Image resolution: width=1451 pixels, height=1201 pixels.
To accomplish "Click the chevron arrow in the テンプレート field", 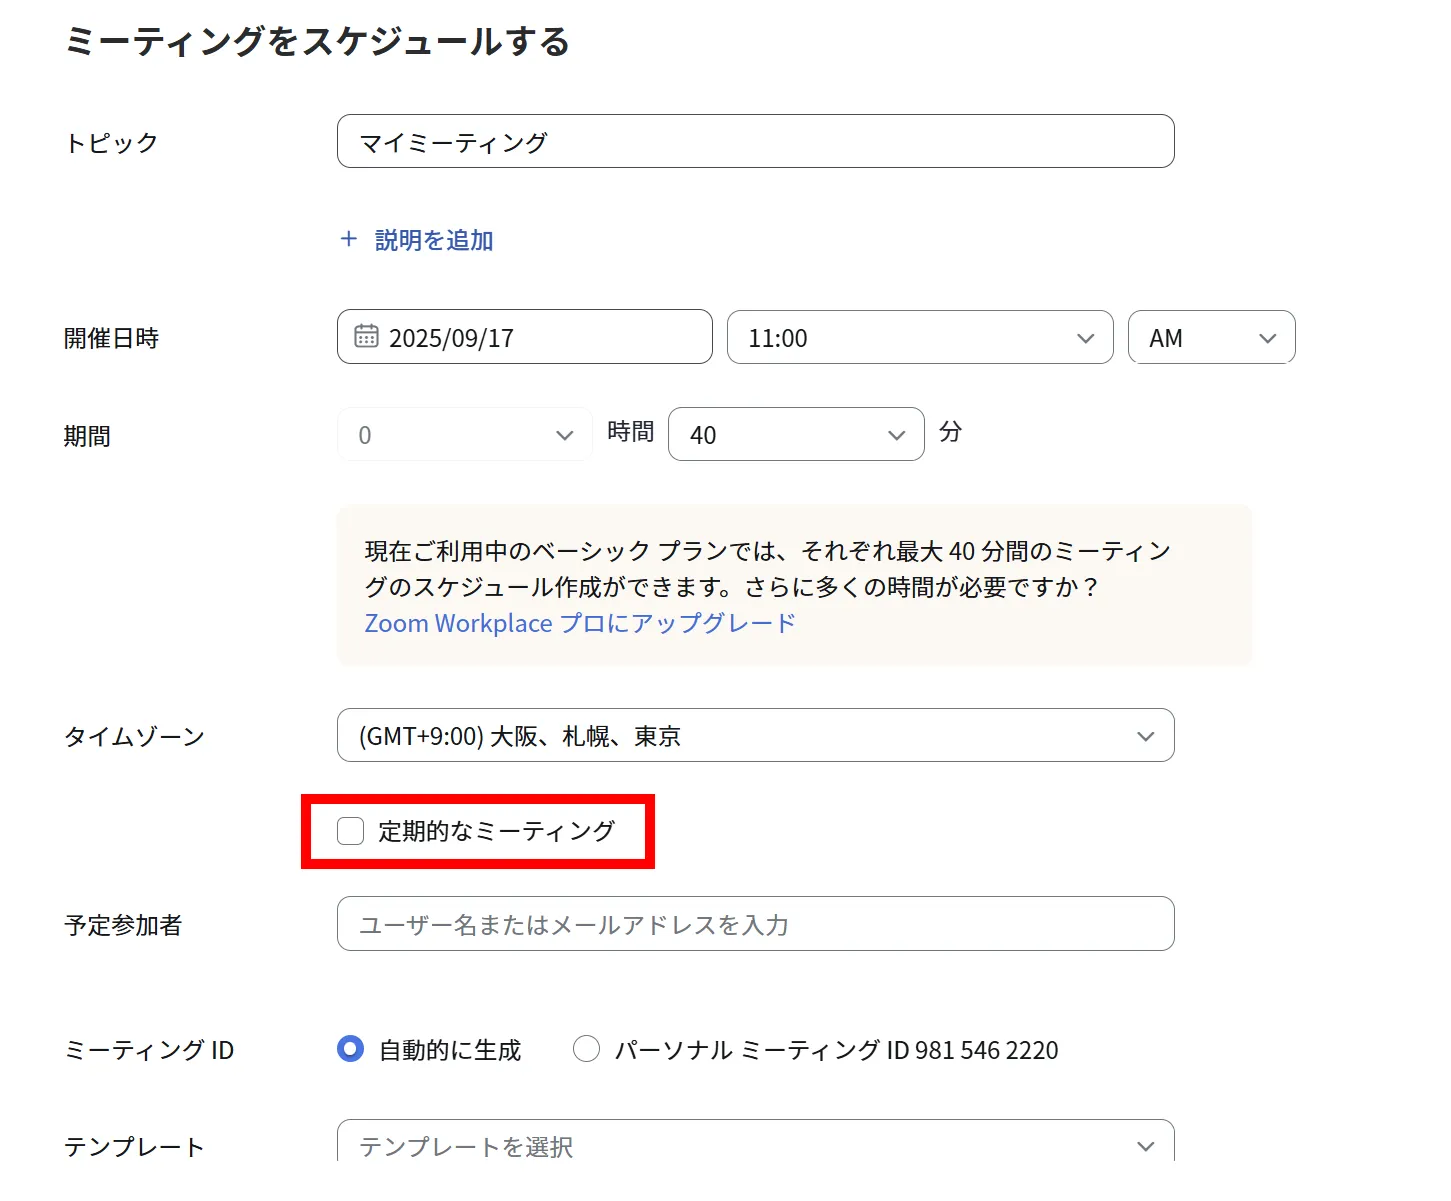I will pos(1145,1146).
